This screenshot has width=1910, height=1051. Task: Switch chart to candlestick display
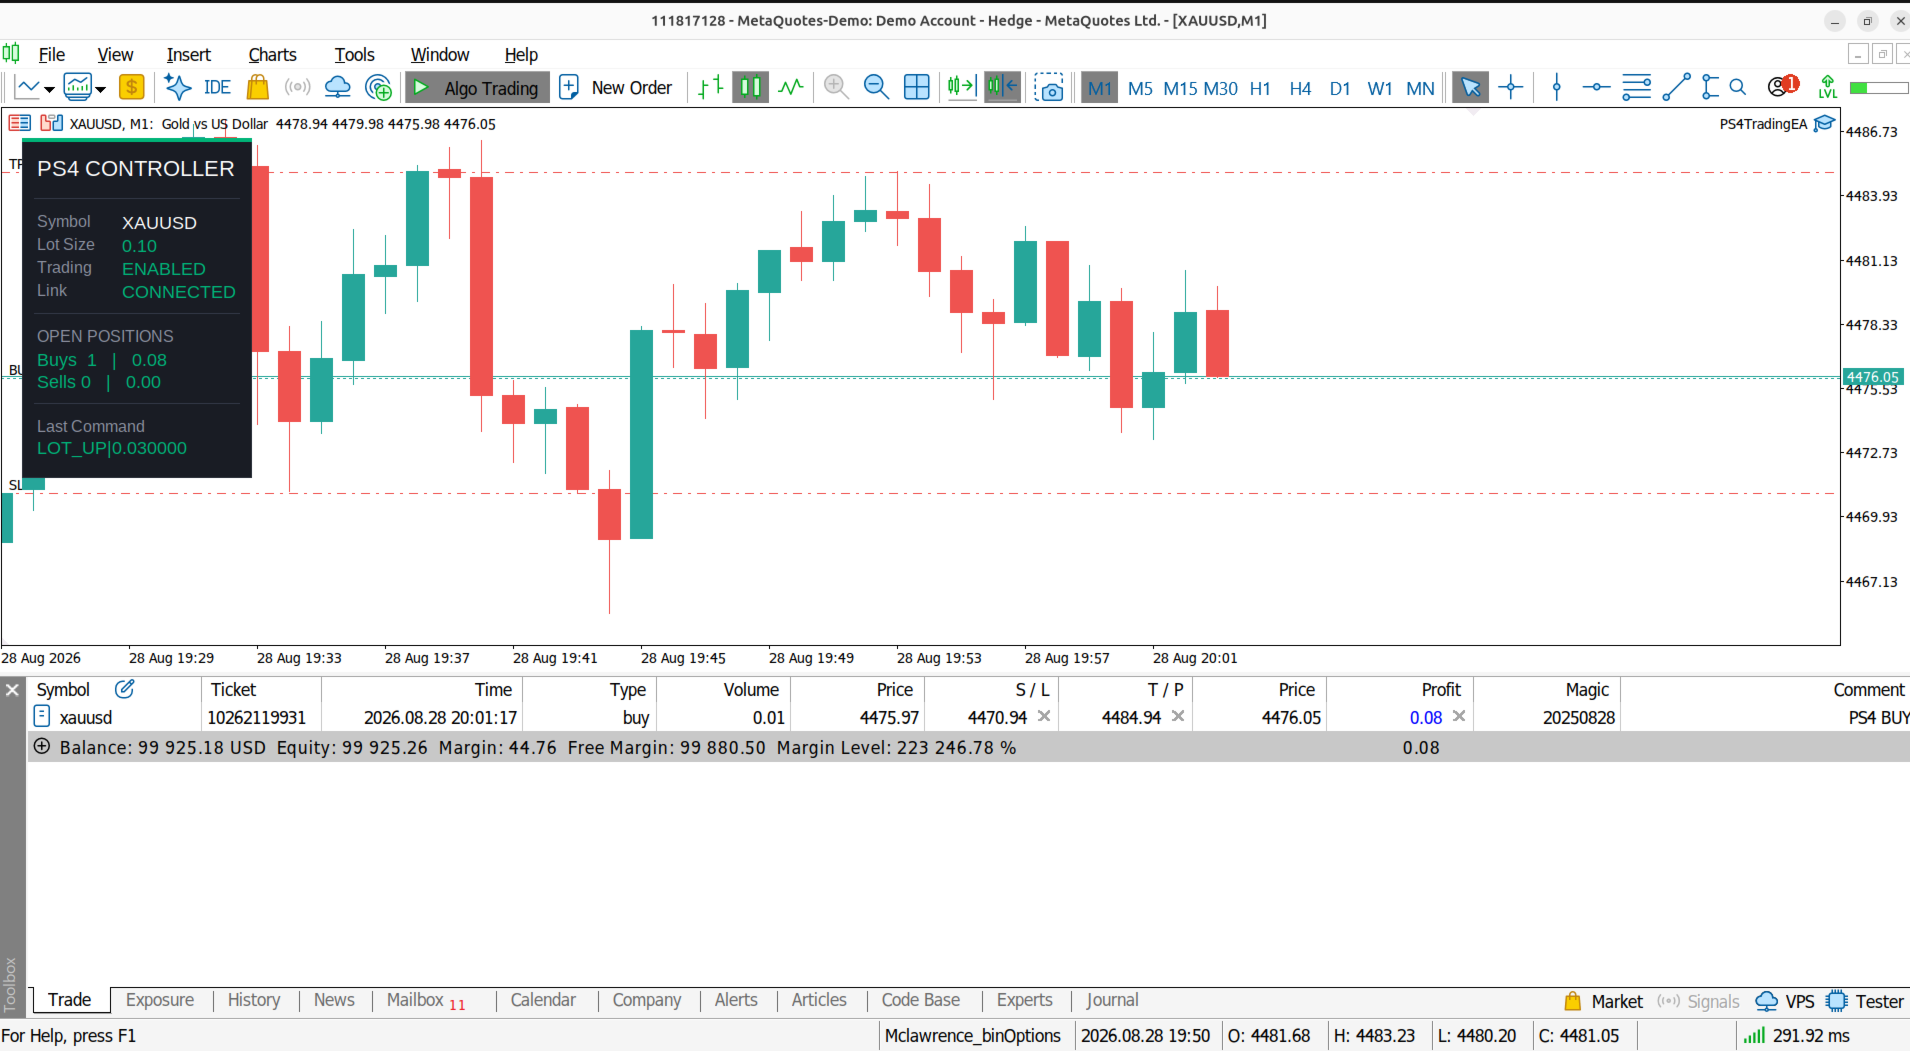pyautogui.click(x=751, y=88)
